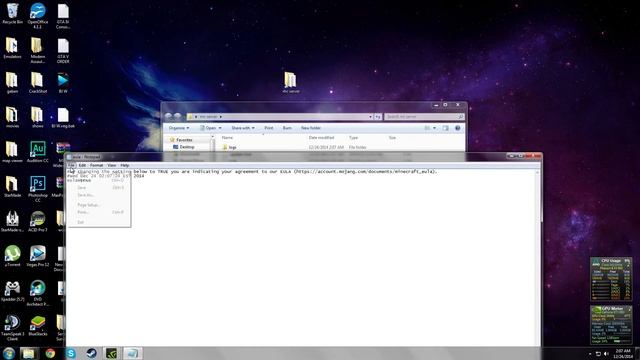Launch DVD Architect Pro shortcut
Viewport: 640px width, 360px height.
tap(38, 293)
